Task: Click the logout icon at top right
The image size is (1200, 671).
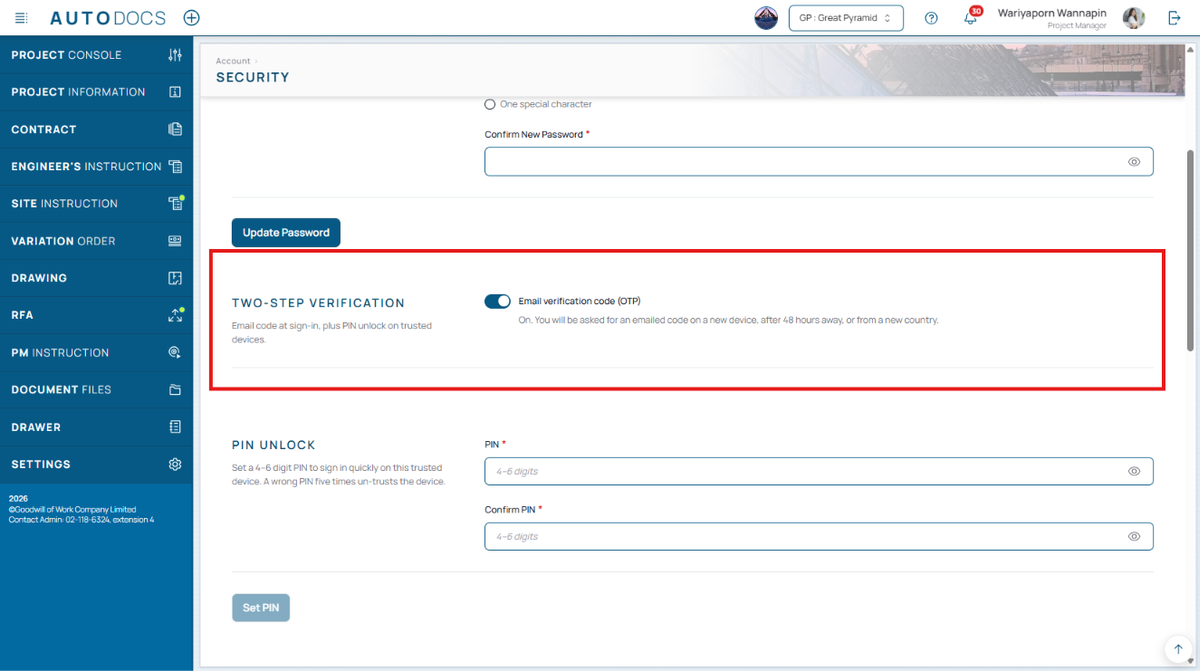Action: click(x=1174, y=18)
